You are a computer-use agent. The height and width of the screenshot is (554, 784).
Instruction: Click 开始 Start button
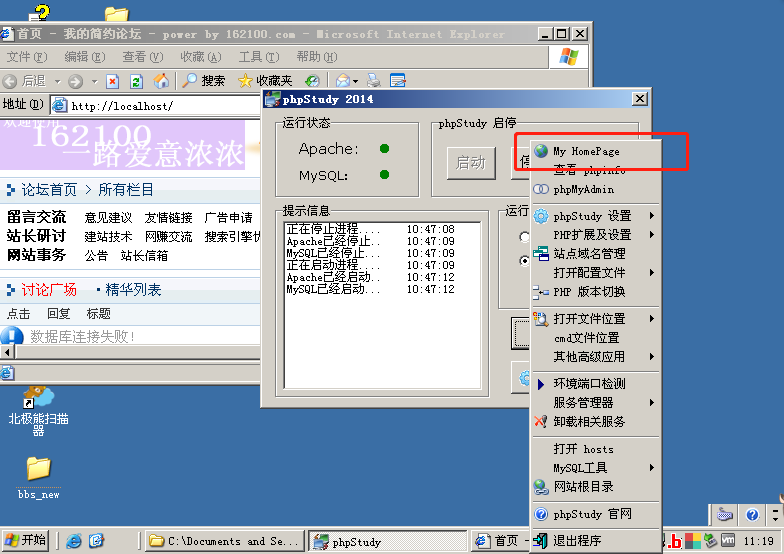[26, 540]
